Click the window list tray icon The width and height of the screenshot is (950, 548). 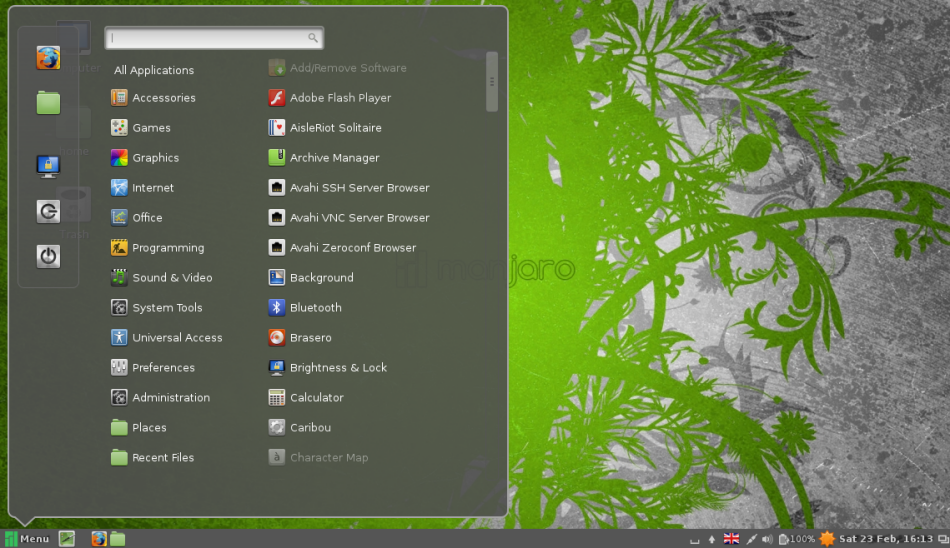tap(943, 539)
